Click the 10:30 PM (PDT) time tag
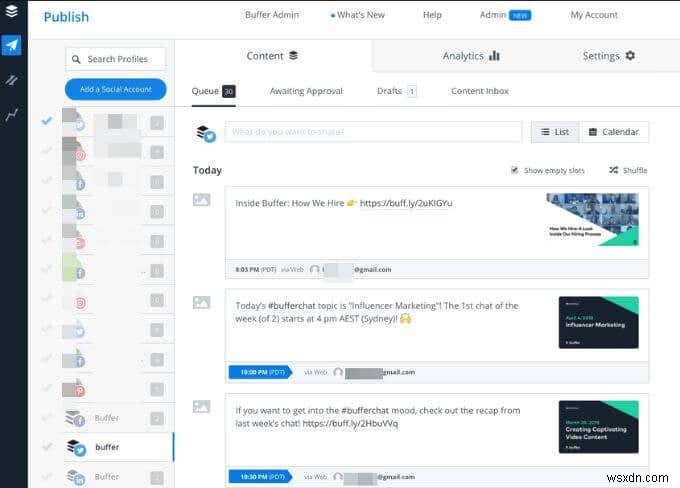 [x=260, y=477]
